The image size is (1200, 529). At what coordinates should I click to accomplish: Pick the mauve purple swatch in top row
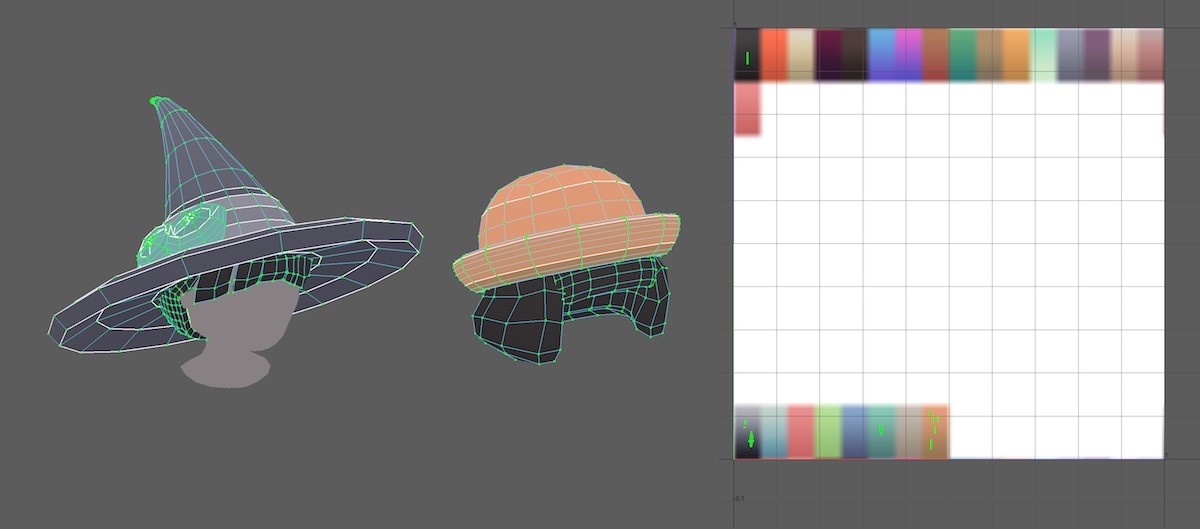(x=1097, y=54)
